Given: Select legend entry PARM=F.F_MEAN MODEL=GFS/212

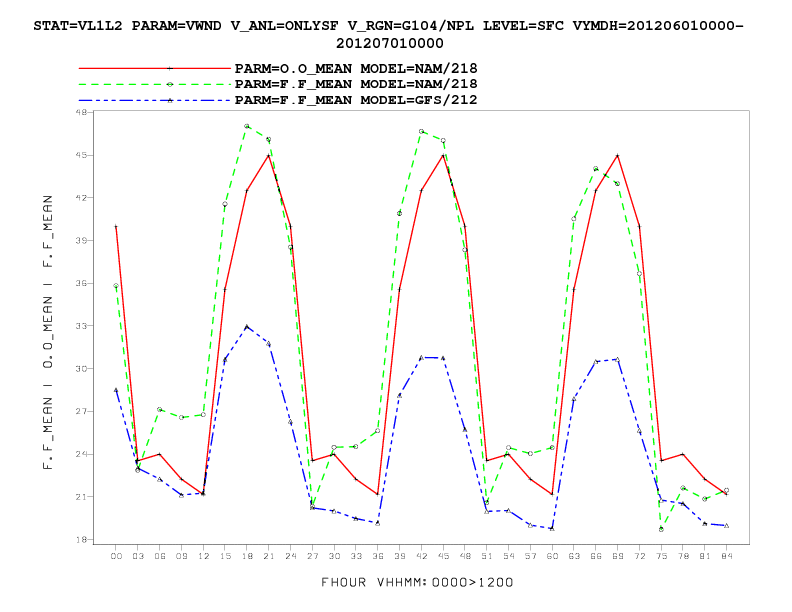Looking at the screenshot, I should click(x=356, y=100).
